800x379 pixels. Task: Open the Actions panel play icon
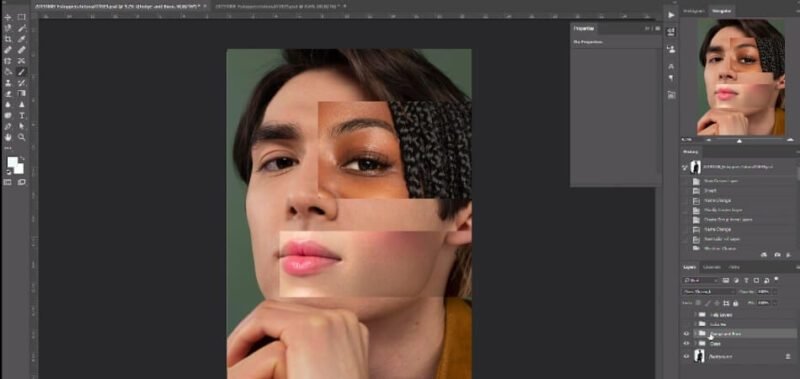(671, 15)
